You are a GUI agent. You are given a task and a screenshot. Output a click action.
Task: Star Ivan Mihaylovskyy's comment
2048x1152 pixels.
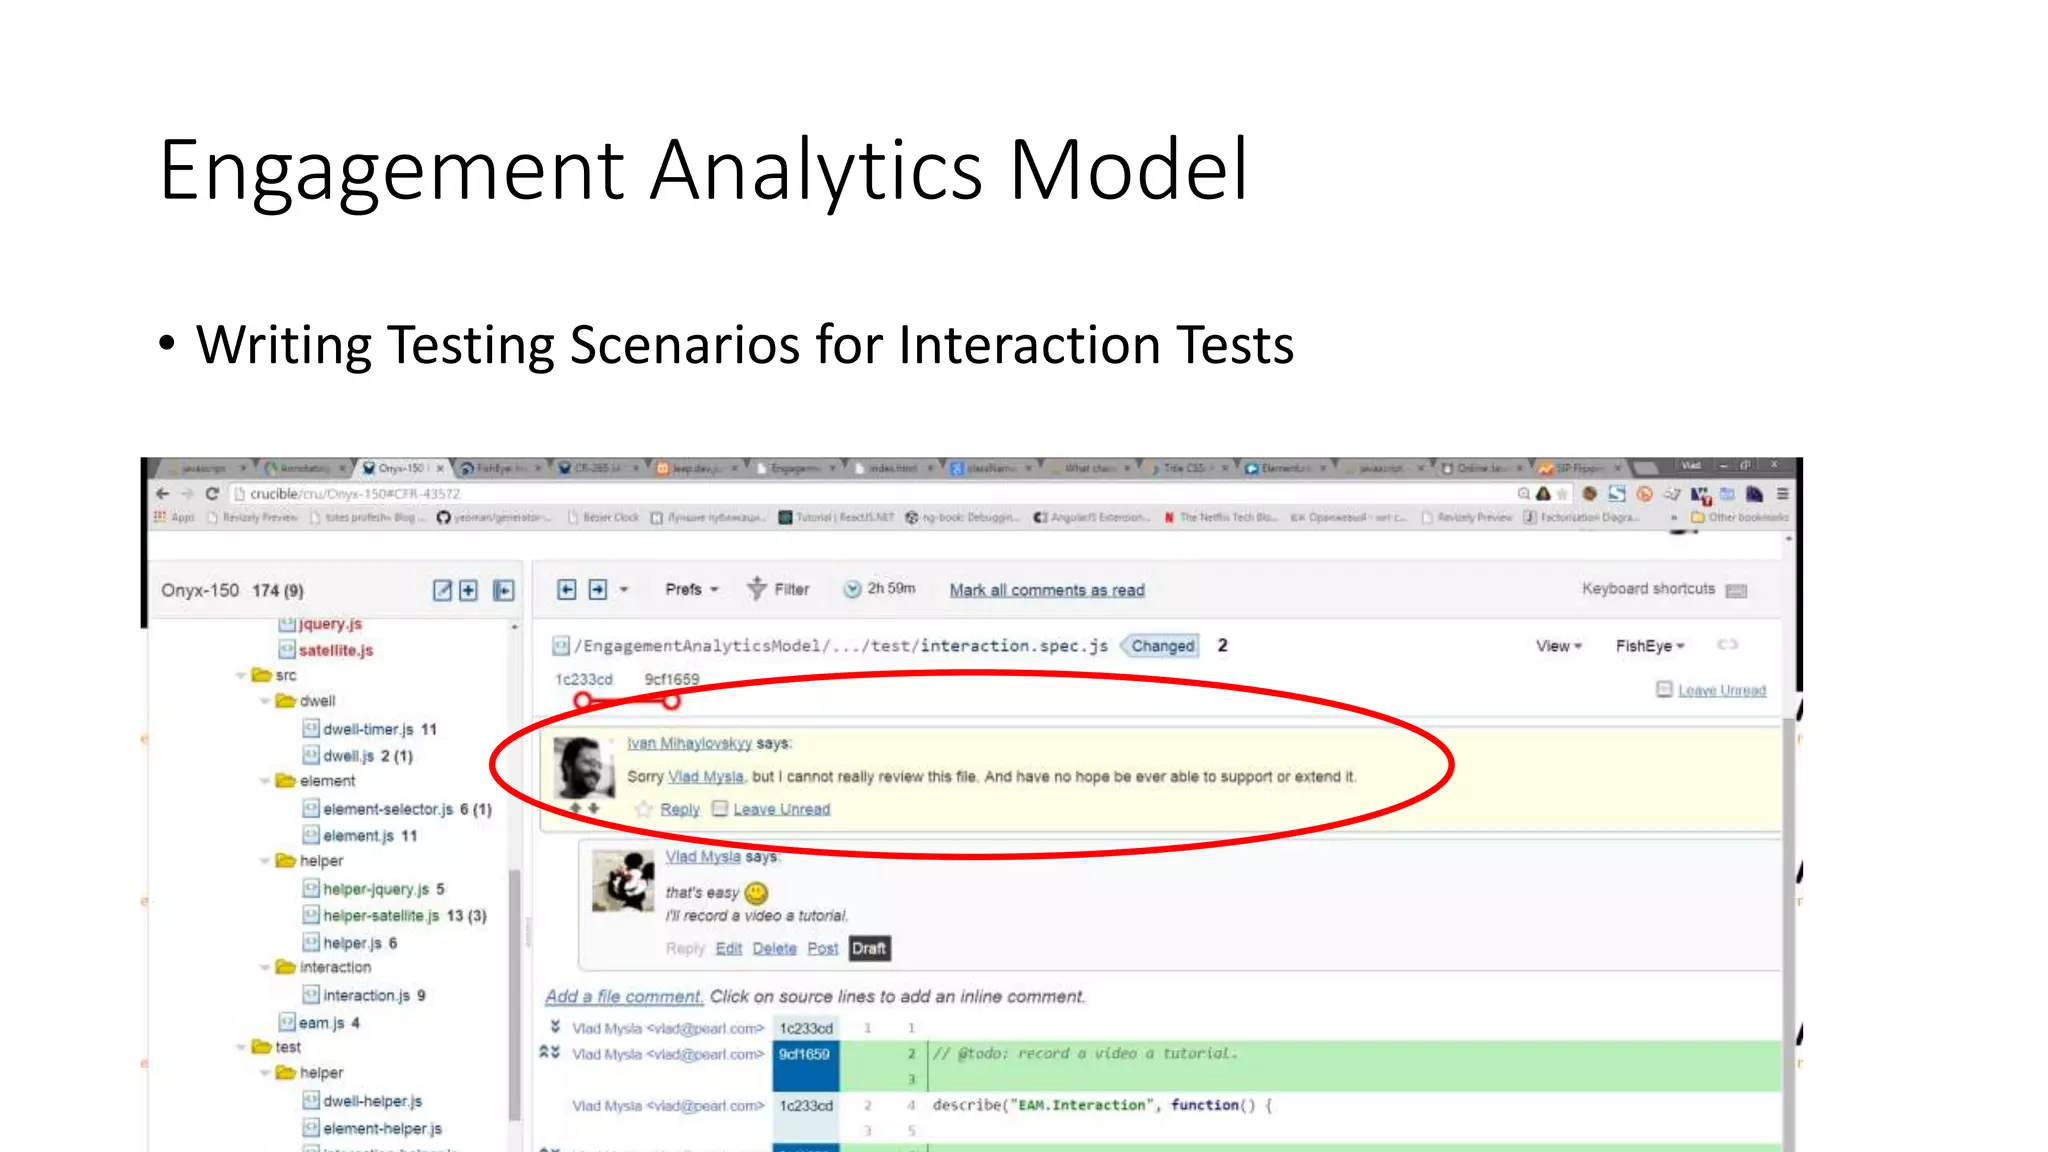point(644,808)
